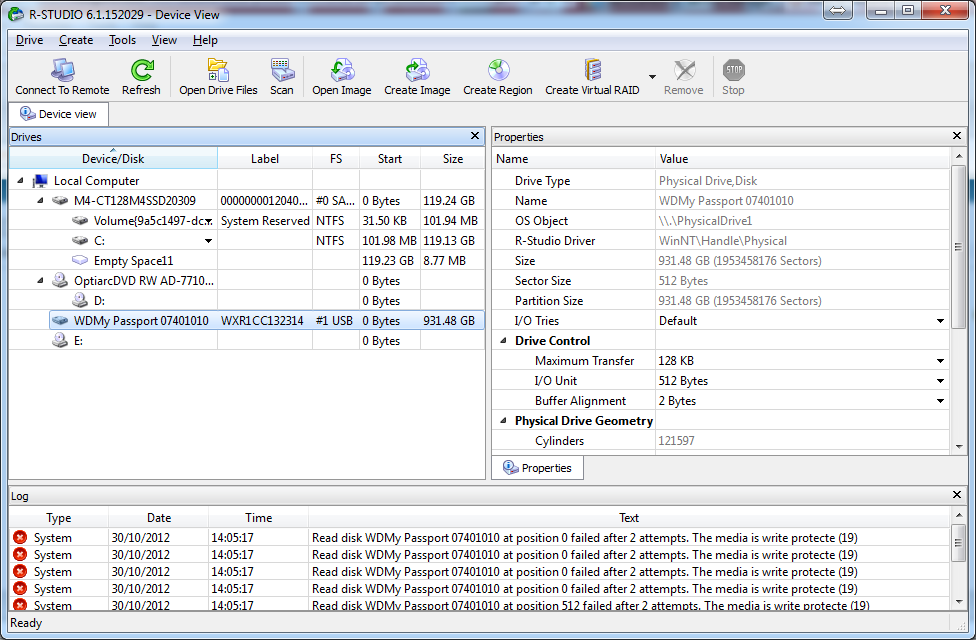Image resolution: width=976 pixels, height=640 pixels.
Task: Select the System Reserved label cell
Action: tap(265, 220)
